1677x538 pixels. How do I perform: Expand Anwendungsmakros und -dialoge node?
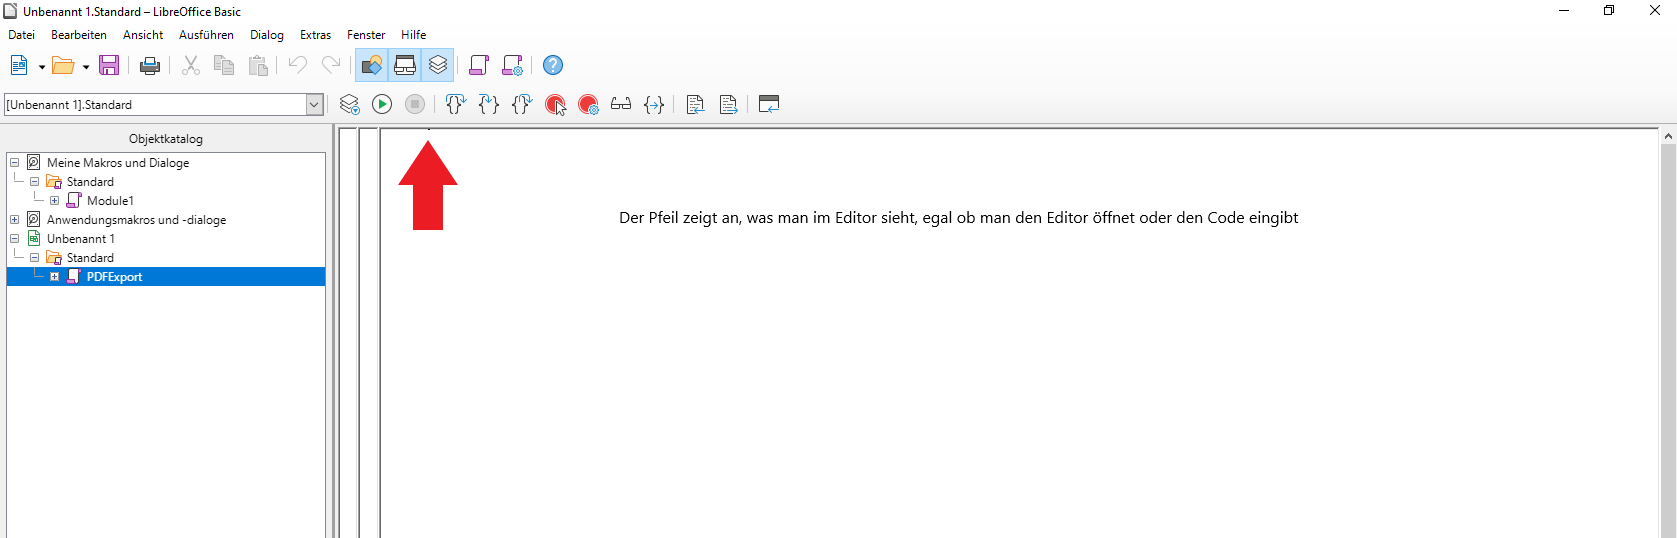[15, 220]
